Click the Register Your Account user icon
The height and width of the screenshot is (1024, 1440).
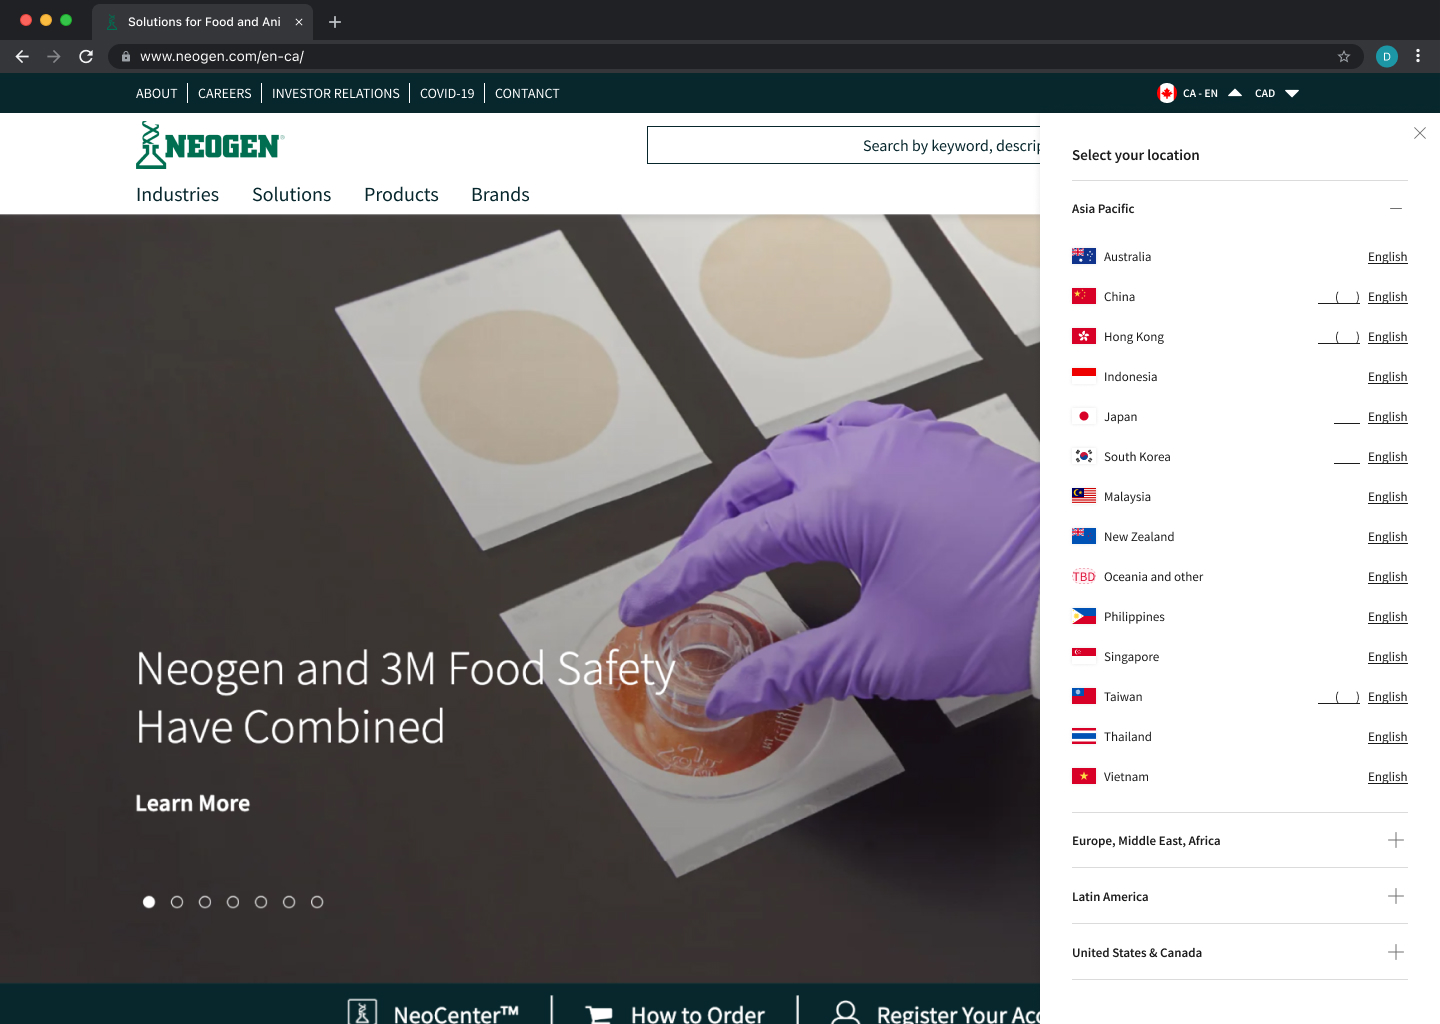coord(846,1012)
